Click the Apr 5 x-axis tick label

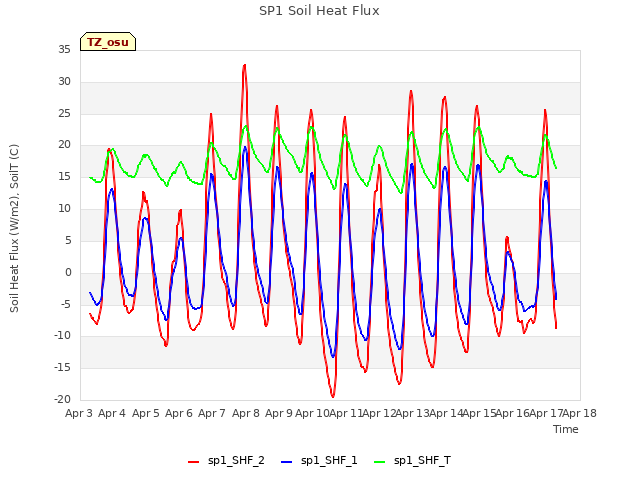coord(145,413)
